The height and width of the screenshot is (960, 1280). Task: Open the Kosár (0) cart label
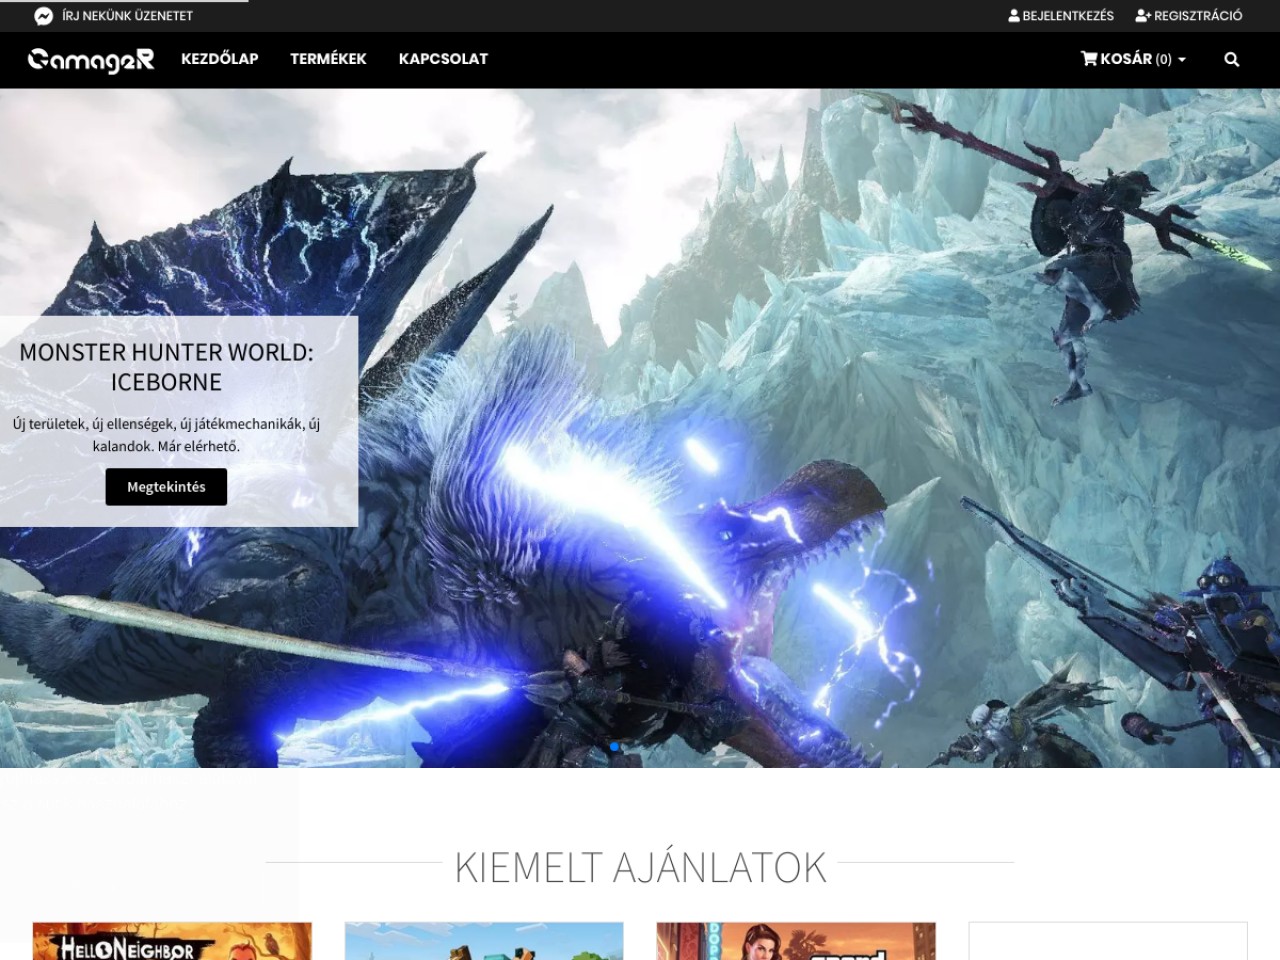coord(1135,59)
